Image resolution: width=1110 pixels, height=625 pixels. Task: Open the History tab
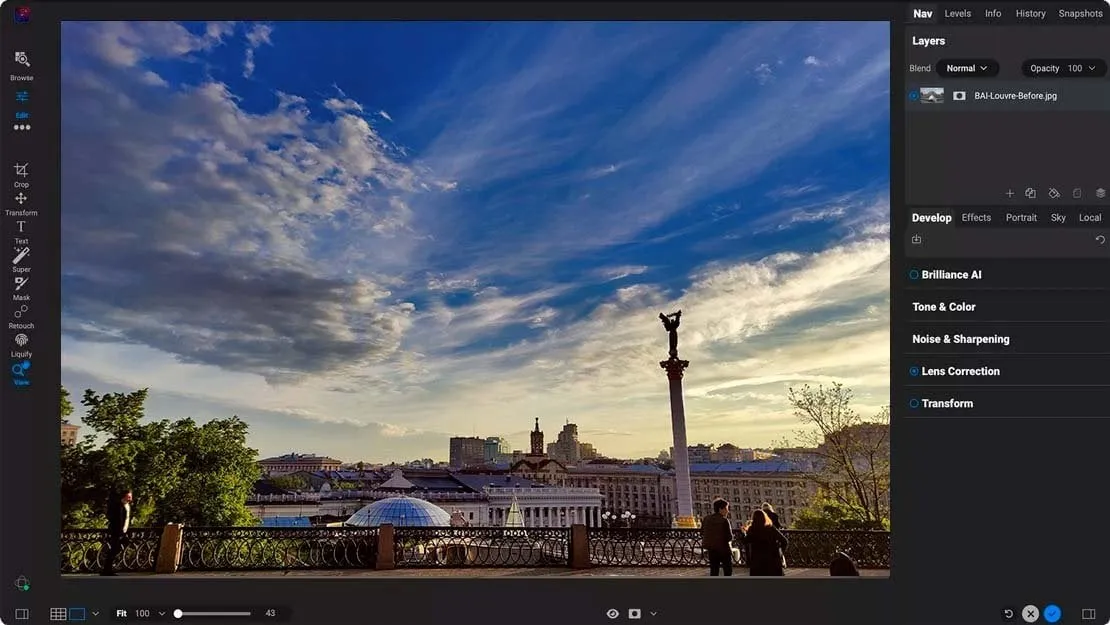[x=1030, y=14]
